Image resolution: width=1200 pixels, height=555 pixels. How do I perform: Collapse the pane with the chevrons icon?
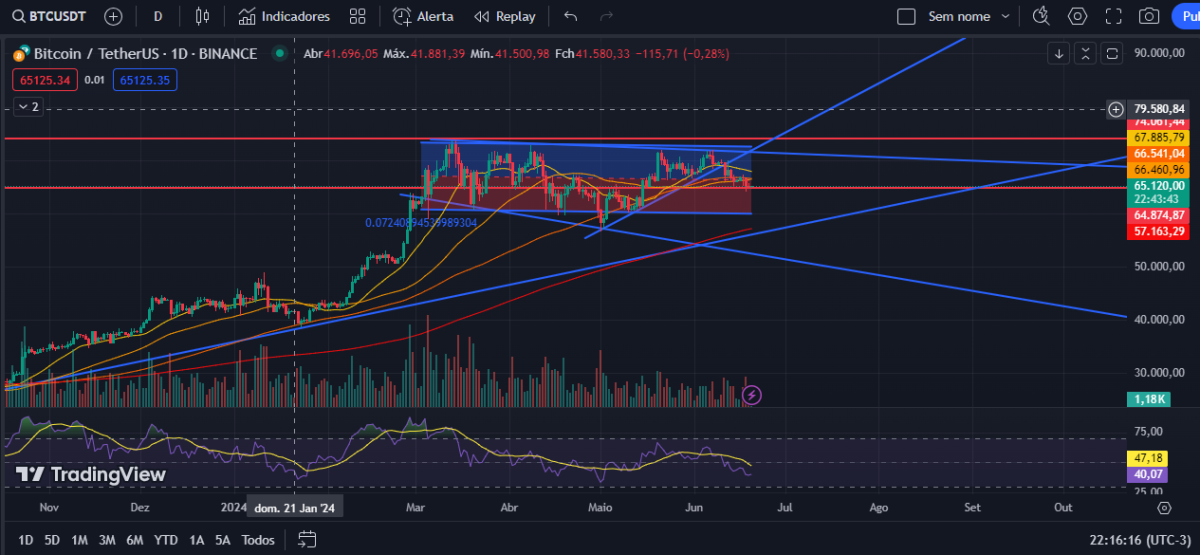pyautogui.click(x=1085, y=54)
